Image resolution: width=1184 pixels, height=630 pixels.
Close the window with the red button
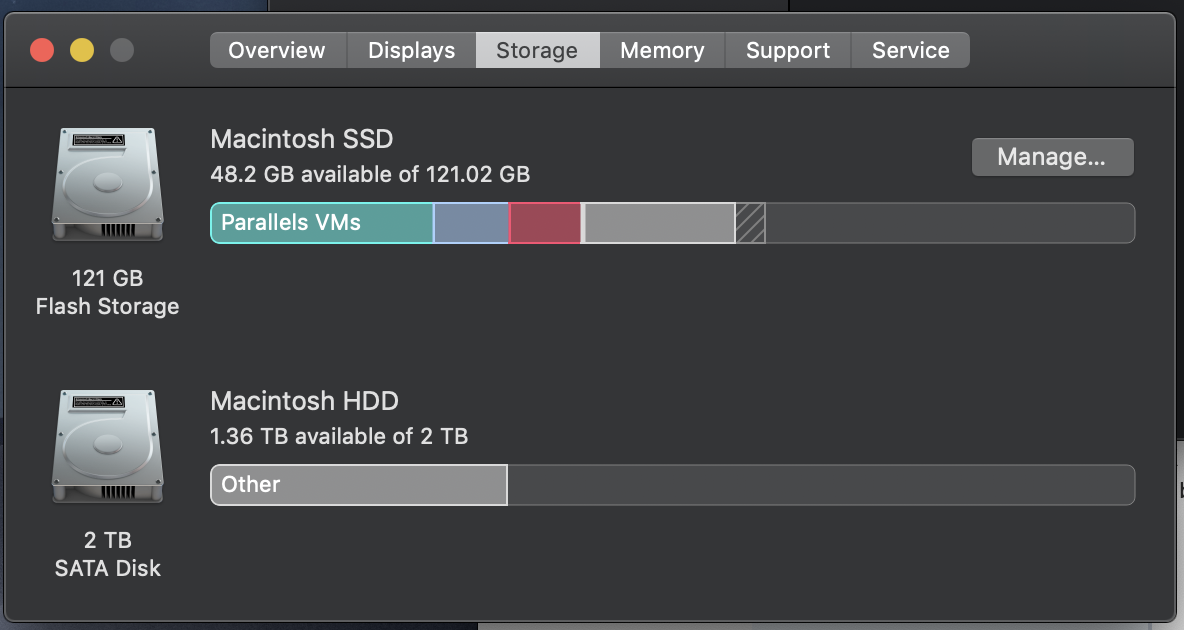(x=42, y=50)
